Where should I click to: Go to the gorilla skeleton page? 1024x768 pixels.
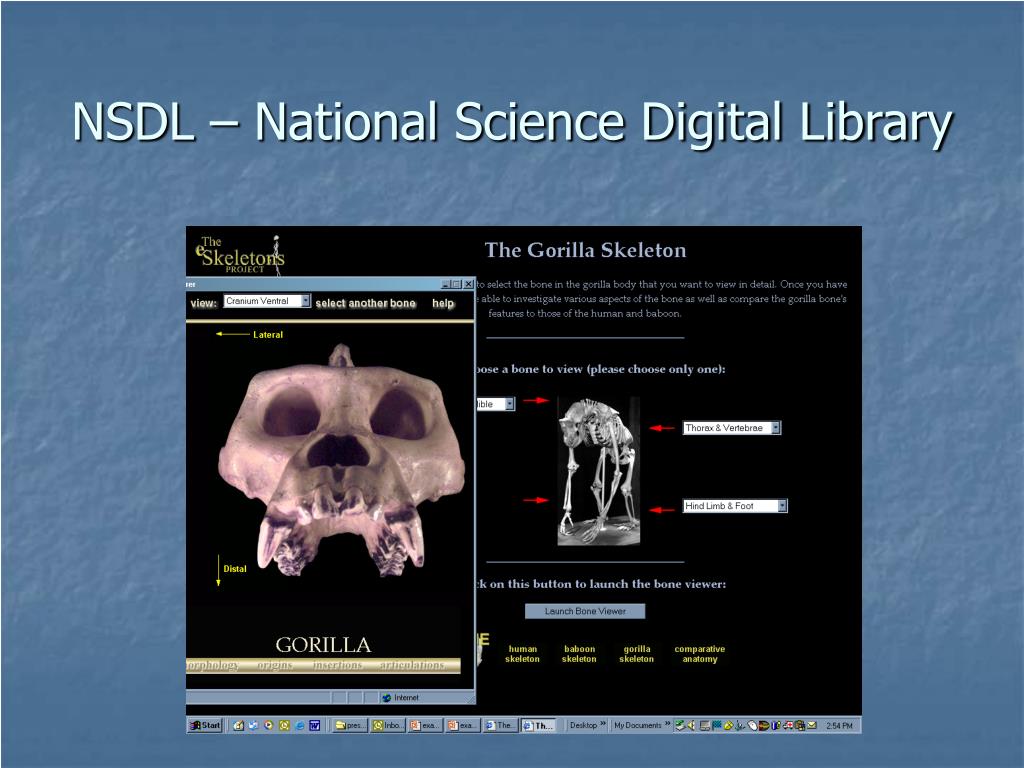[637, 654]
